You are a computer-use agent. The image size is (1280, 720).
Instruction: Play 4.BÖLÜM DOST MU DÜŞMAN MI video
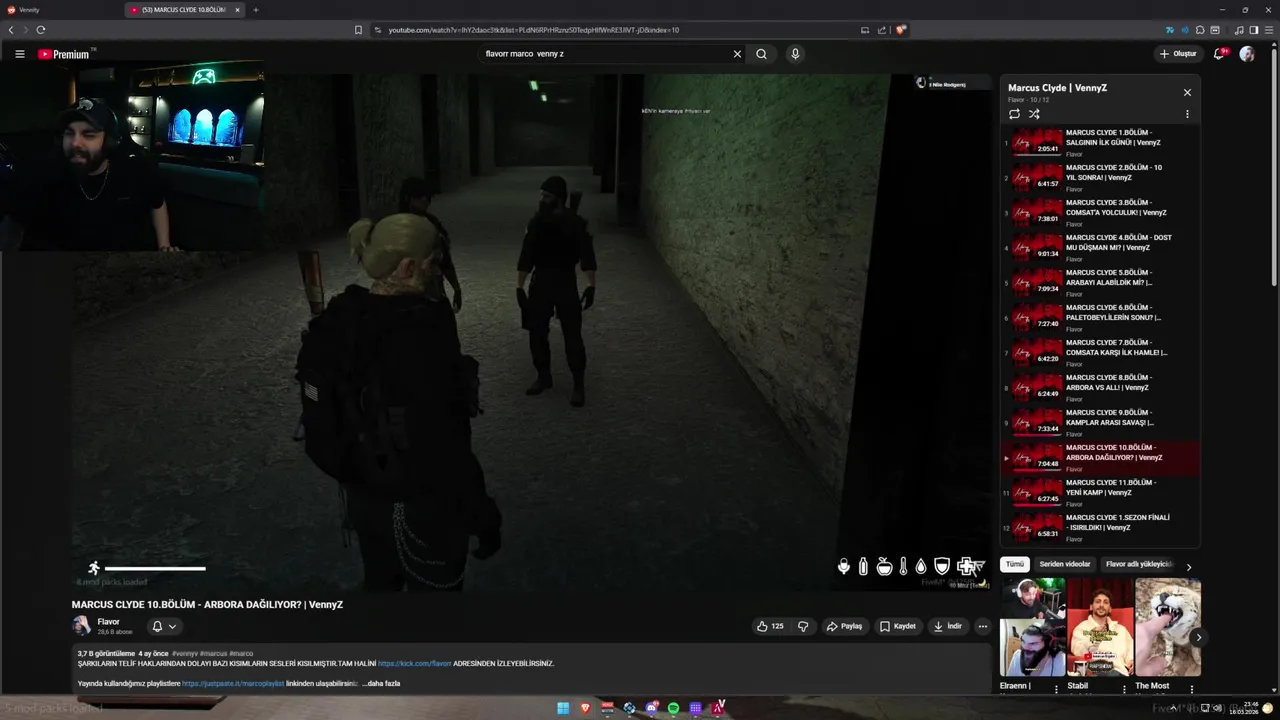pos(1100,248)
